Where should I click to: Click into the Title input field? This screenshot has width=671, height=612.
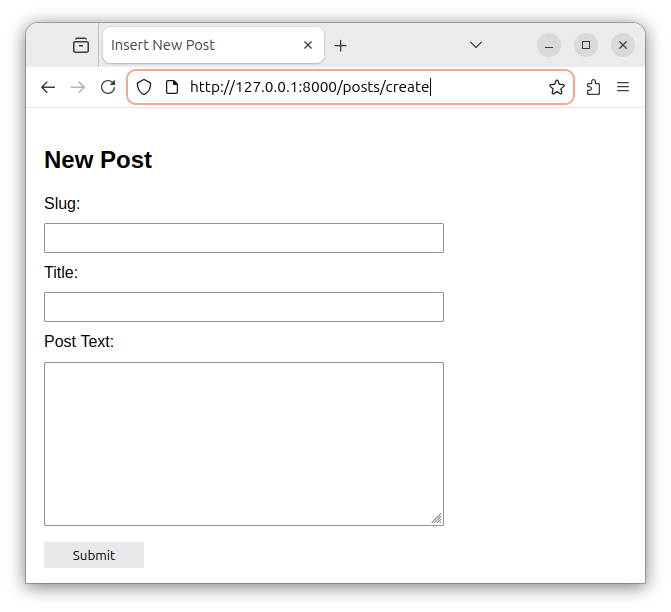[x=244, y=307]
